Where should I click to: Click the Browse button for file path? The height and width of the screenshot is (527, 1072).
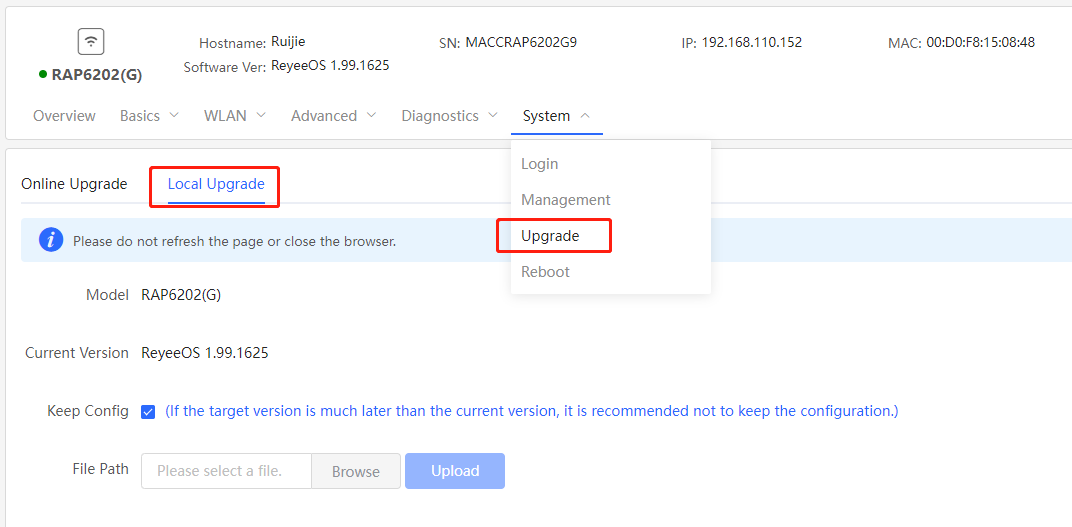click(356, 471)
